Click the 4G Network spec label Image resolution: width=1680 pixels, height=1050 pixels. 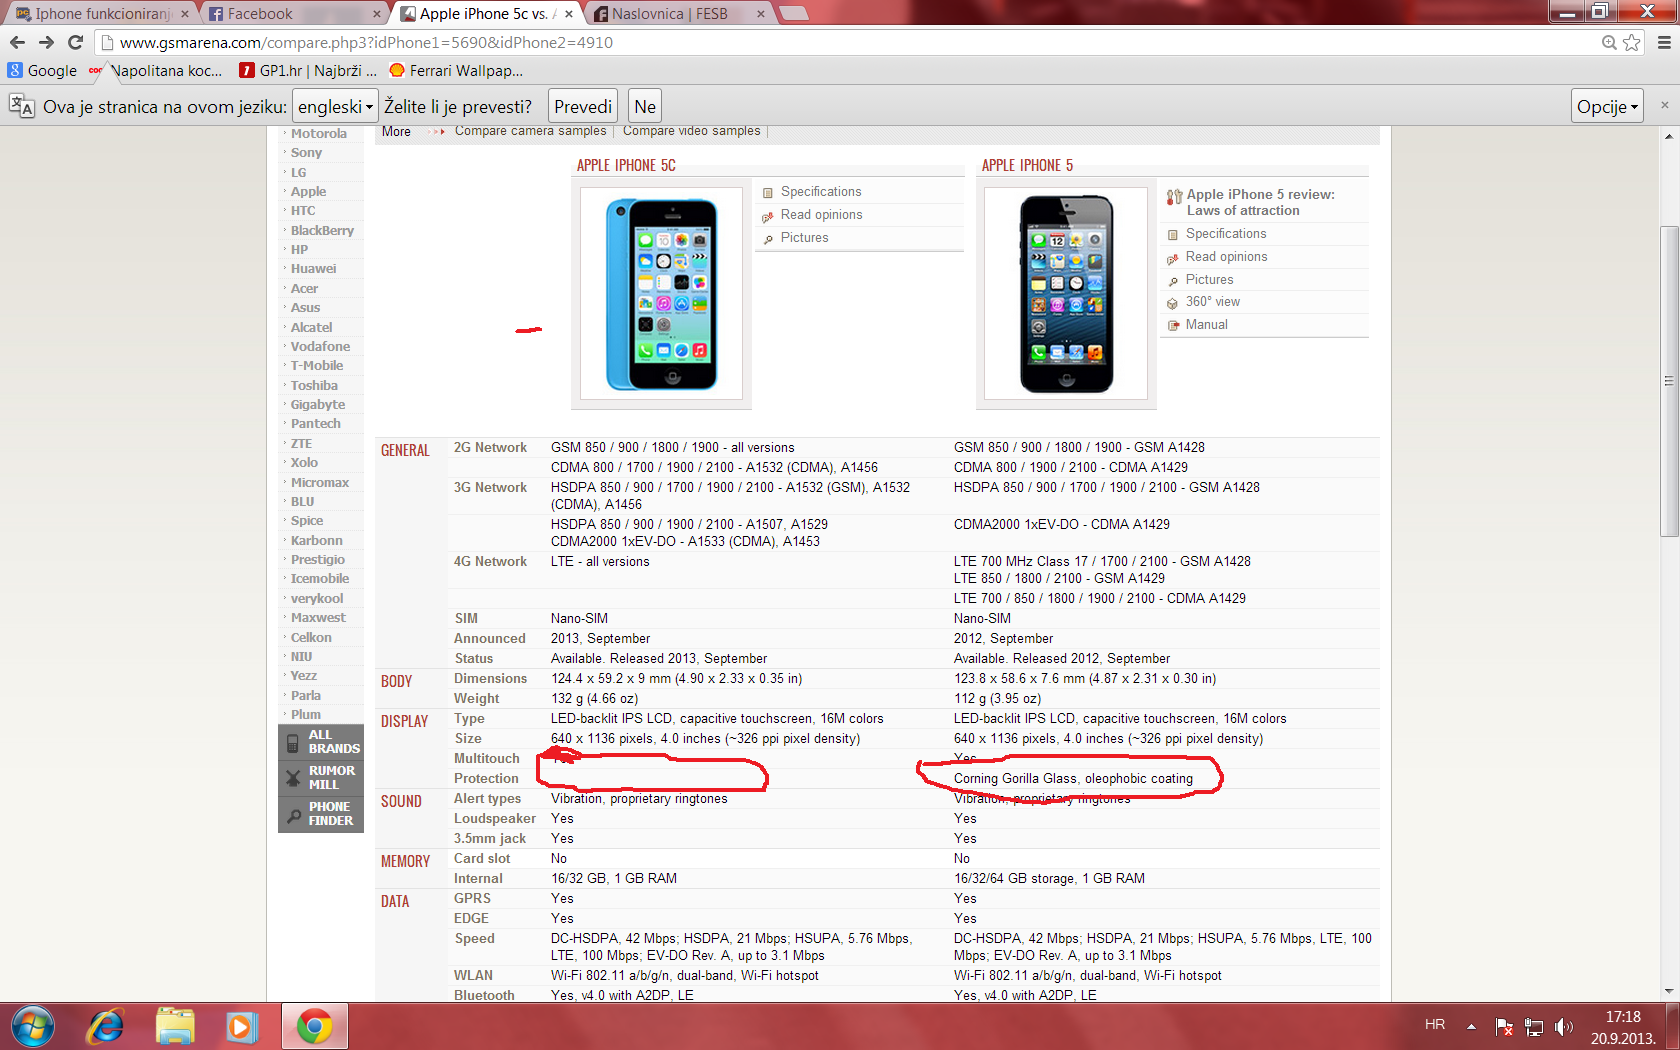[x=490, y=562]
